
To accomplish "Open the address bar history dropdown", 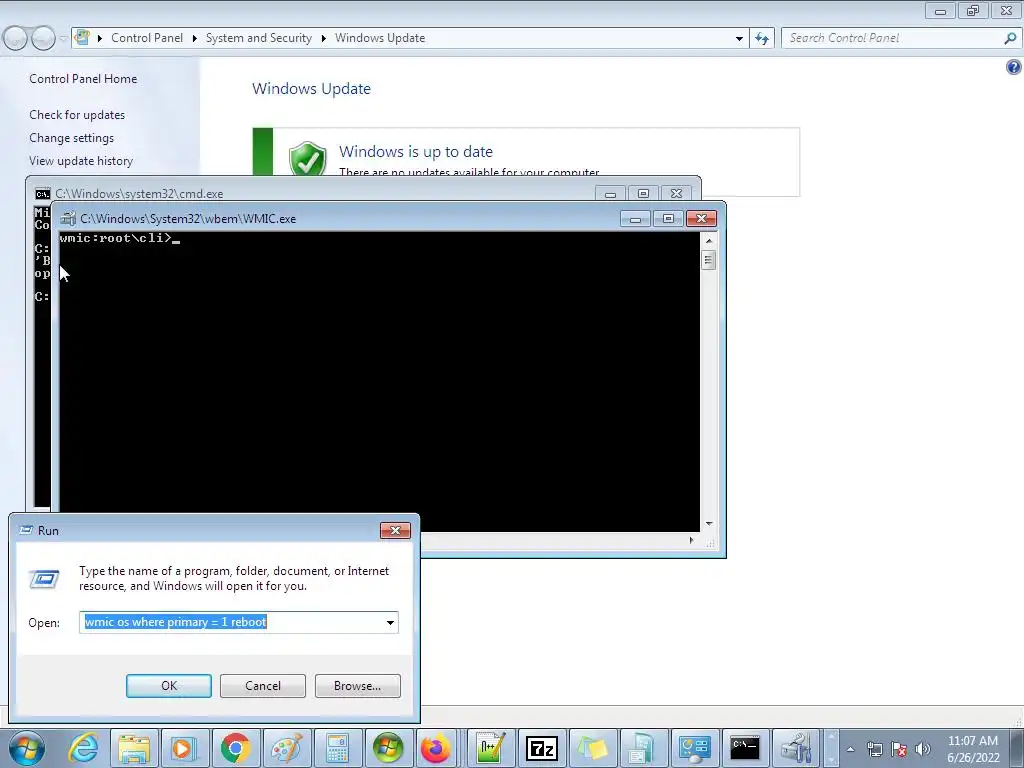I will coord(739,39).
